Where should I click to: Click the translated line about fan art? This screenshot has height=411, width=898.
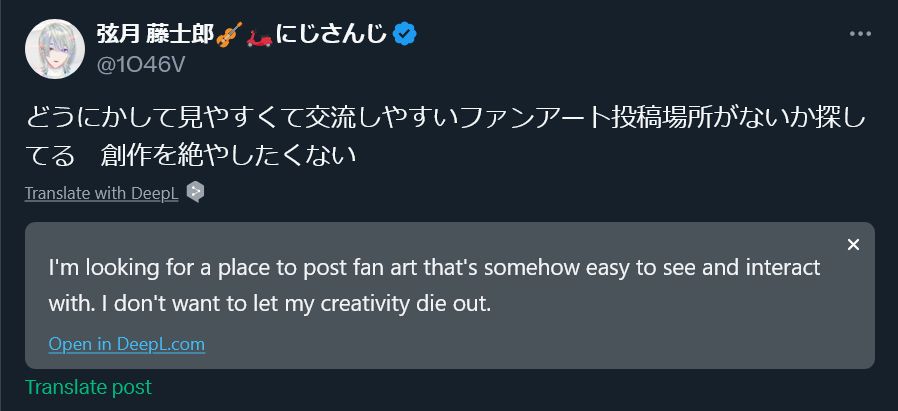(x=434, y=268)
